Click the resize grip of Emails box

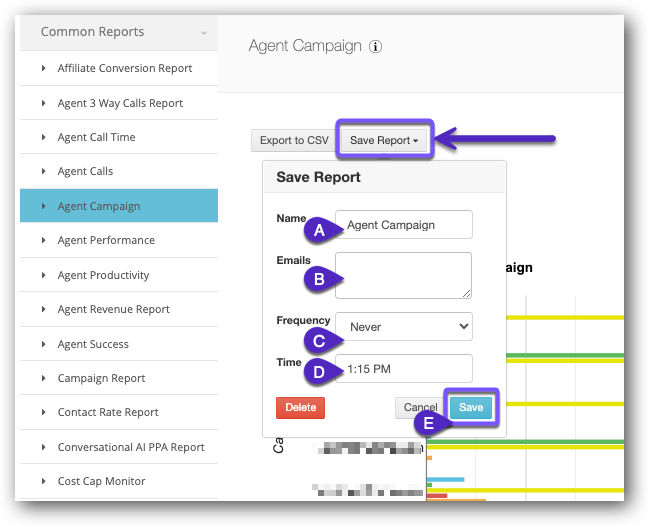(466, 293)
